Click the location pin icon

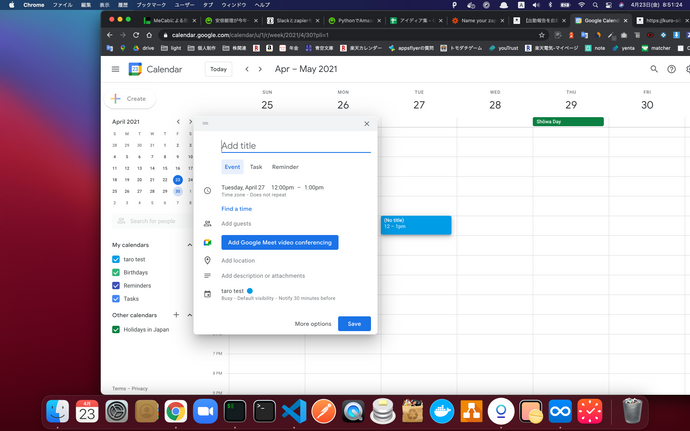(207, 261)
